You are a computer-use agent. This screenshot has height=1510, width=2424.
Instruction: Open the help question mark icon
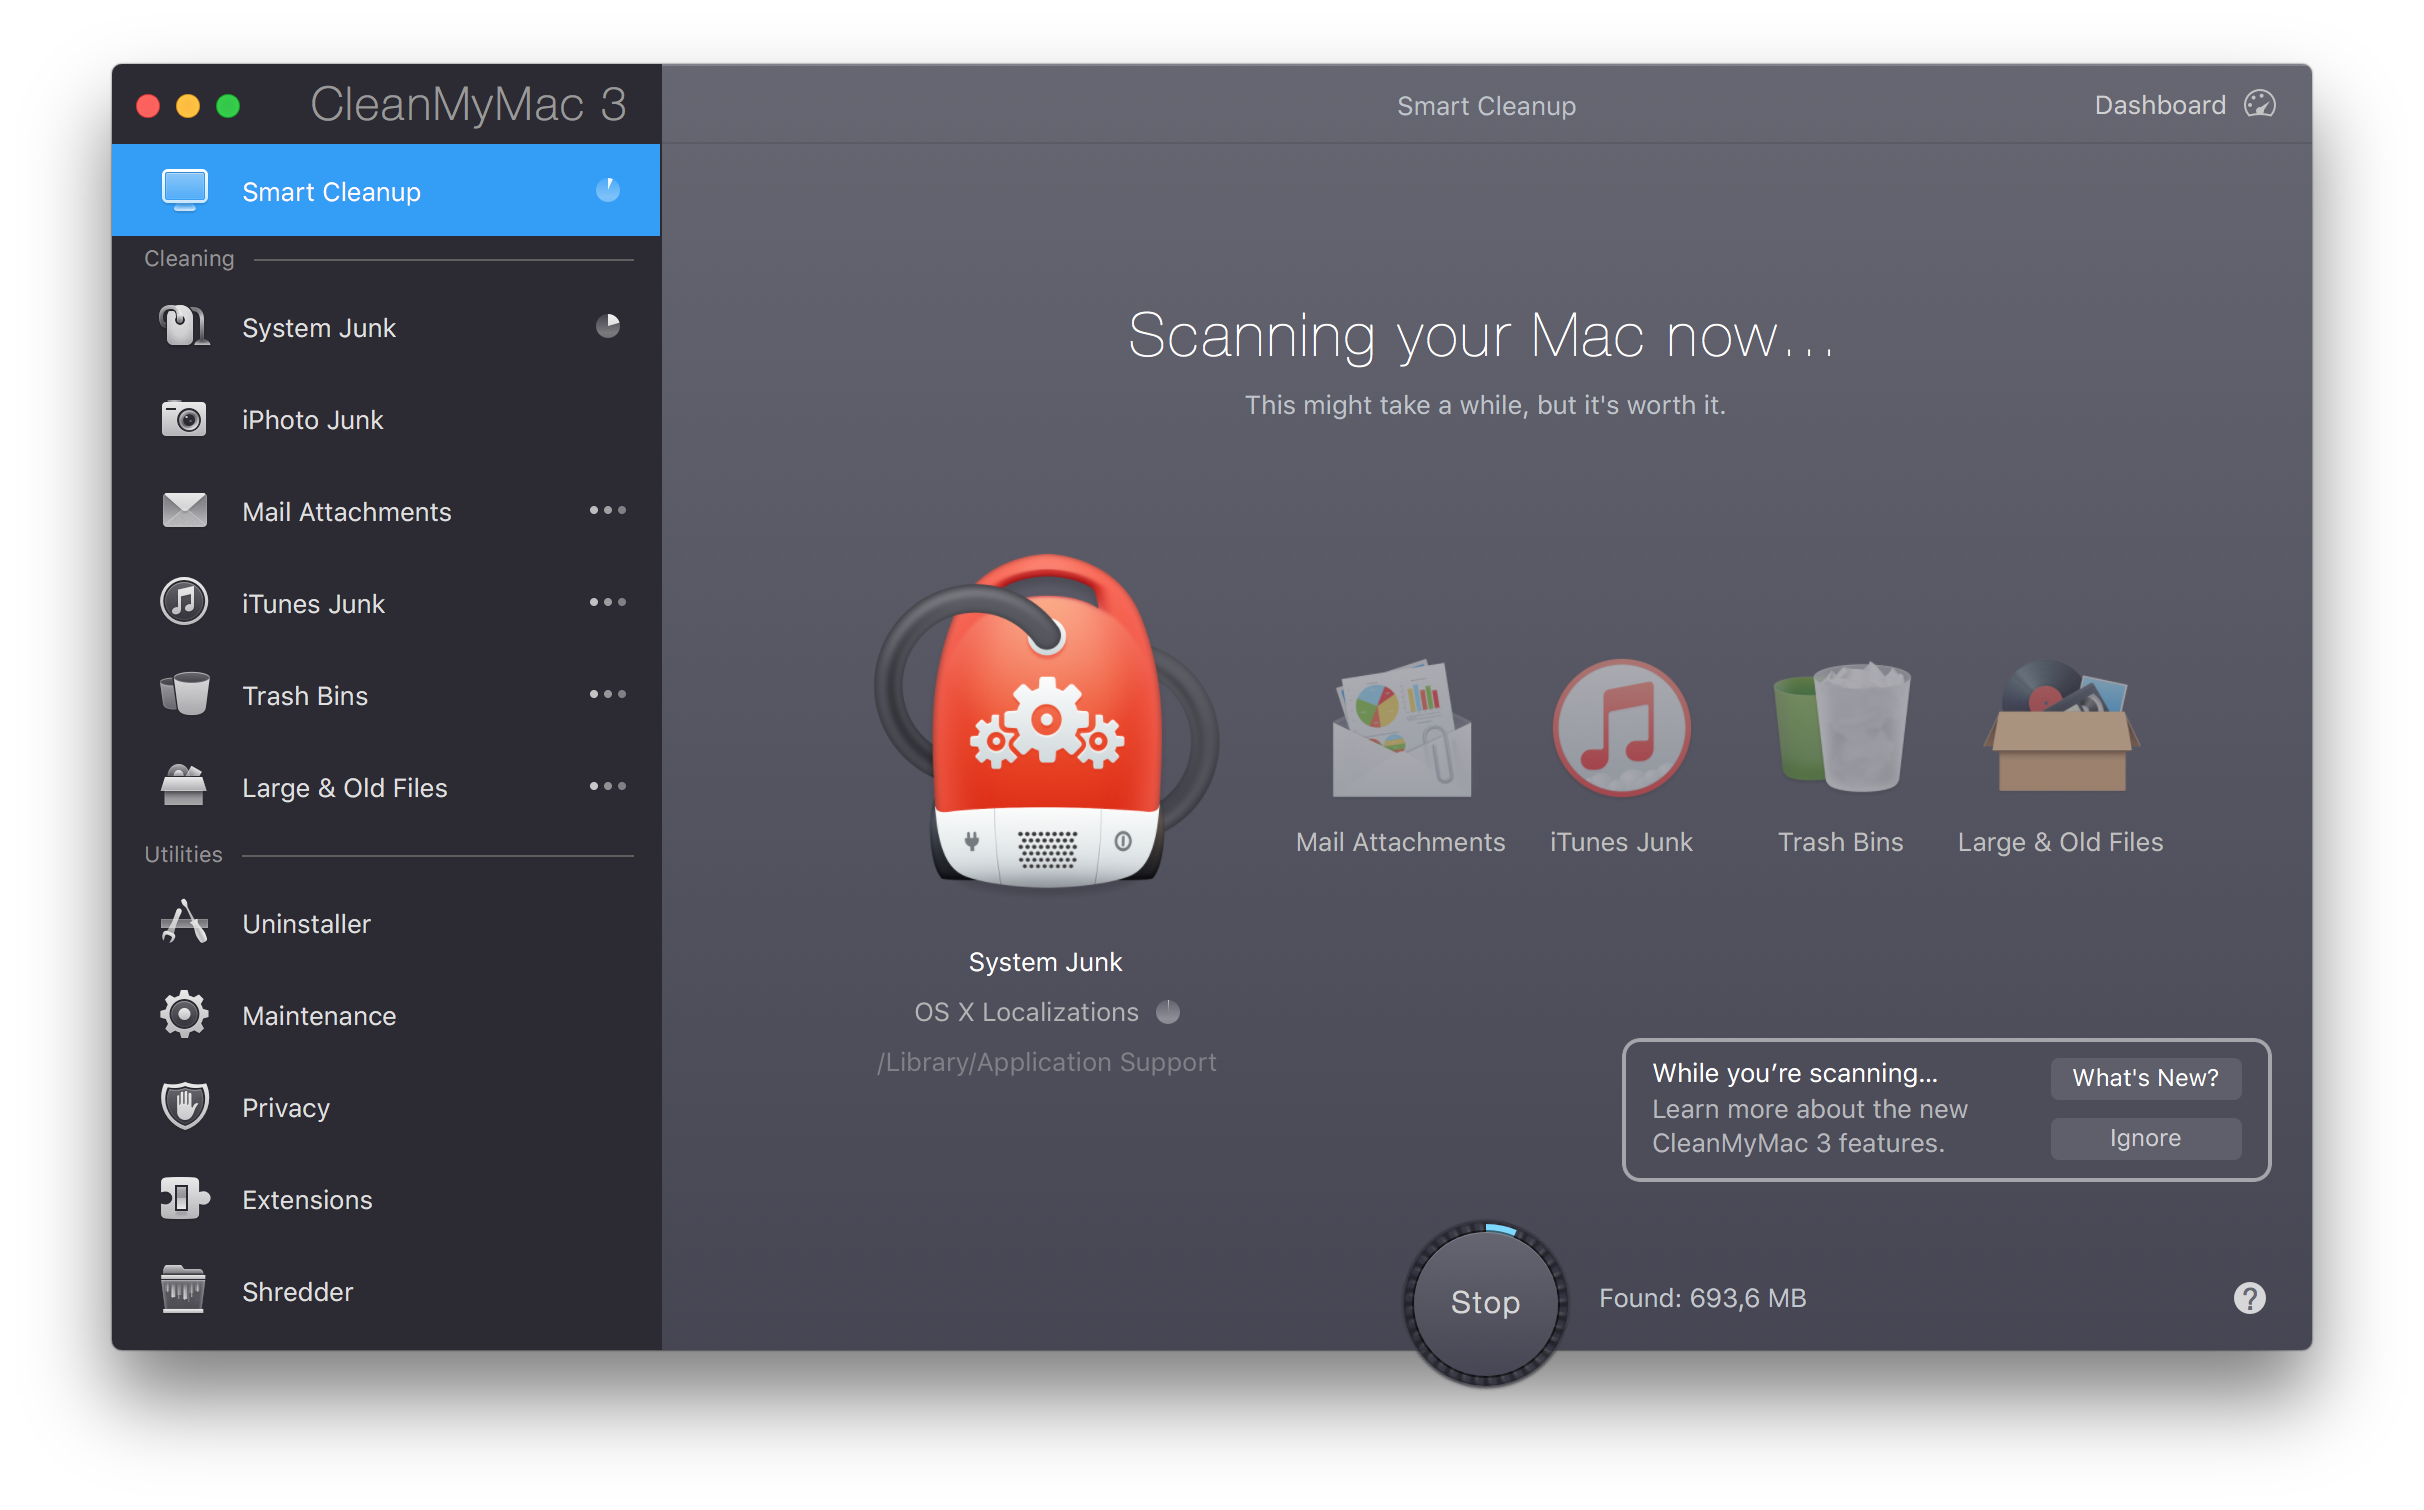click(x=2249, y=1298)
